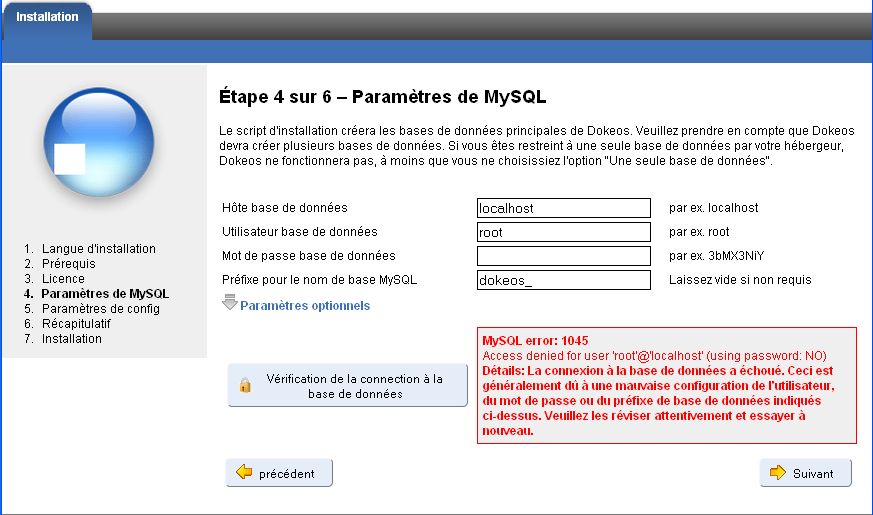Image resolution: width=873 pixels, height=515 pixels.
Task: Focus the Mot de passe base de données field
Action: [x=563, y=256]
